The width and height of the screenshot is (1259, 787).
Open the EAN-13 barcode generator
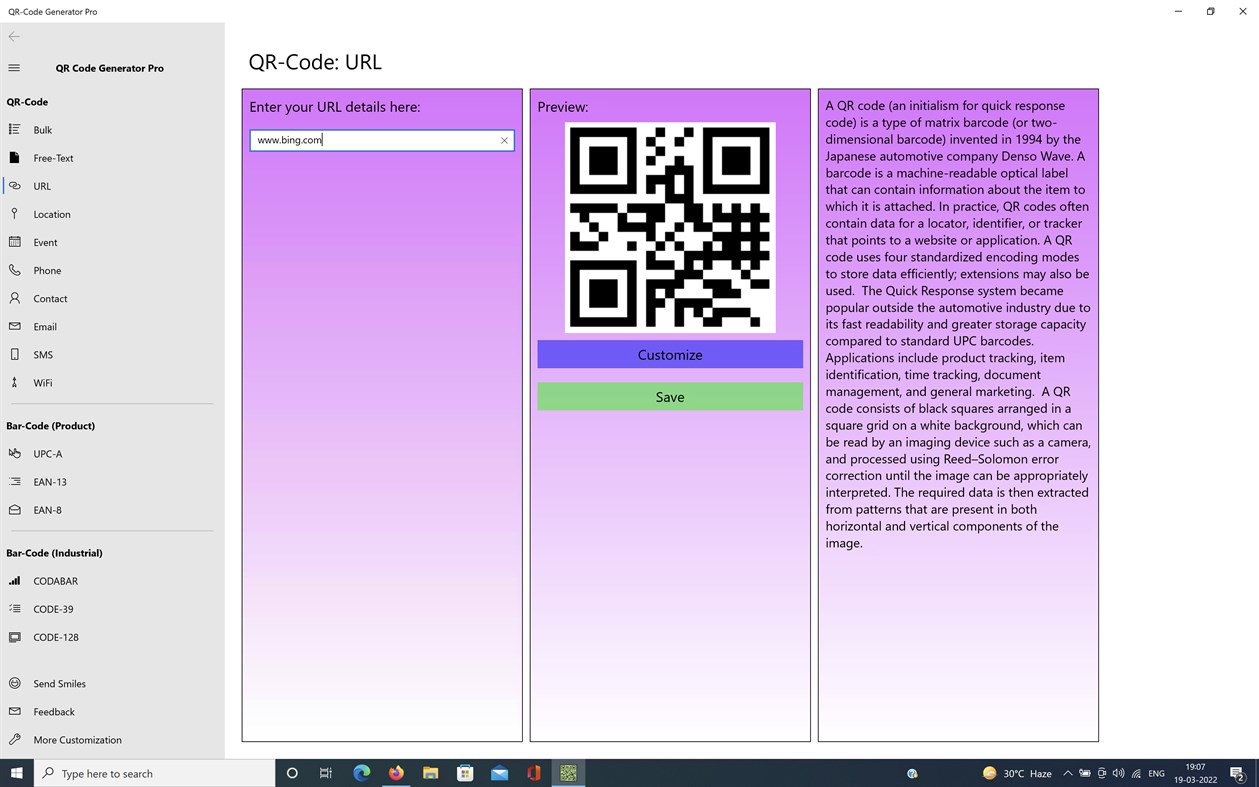pyautogui.click(x=48, y=481)
